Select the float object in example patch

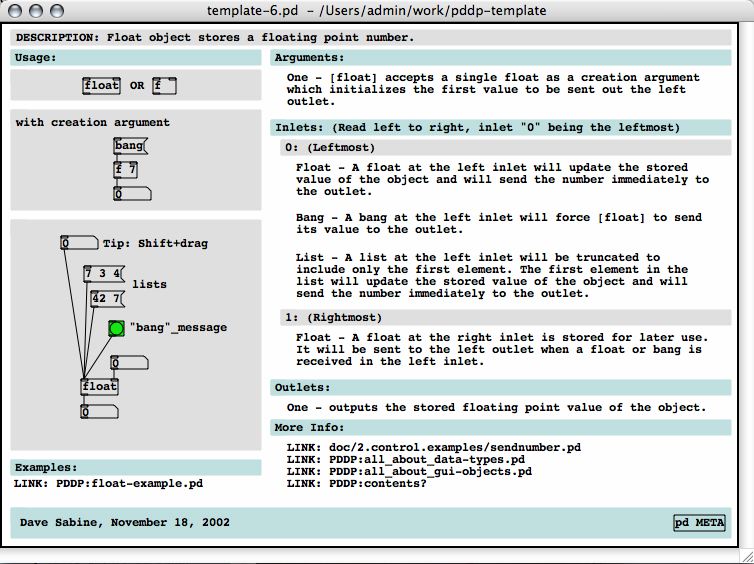pos(100,387)
